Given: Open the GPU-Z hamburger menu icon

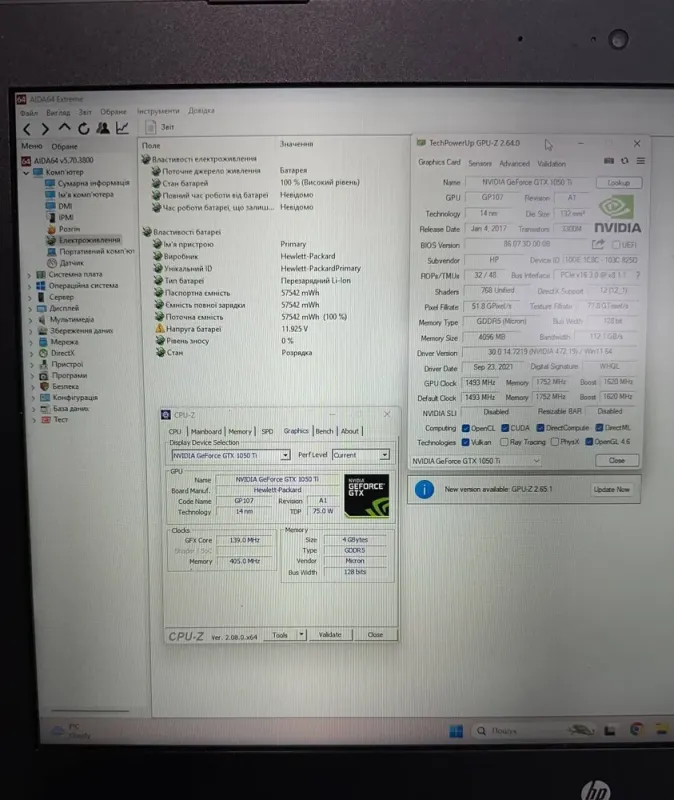Looking at the screenshot, I should [641, 161].
